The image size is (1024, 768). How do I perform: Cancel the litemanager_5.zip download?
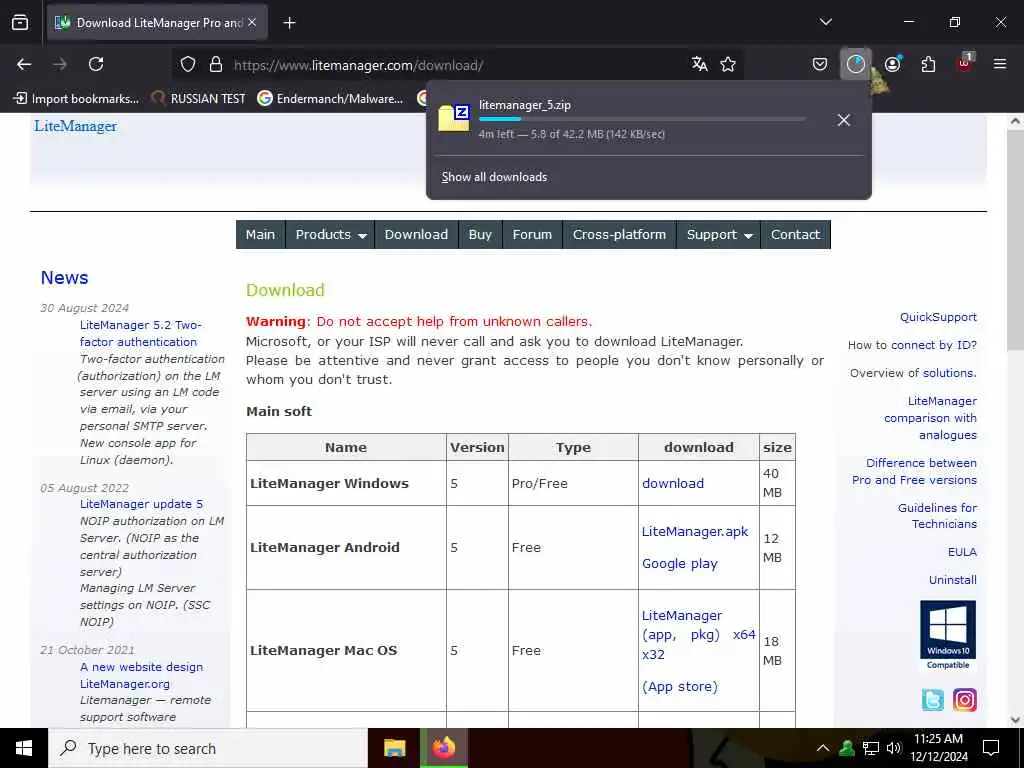[x=843, y=120]
